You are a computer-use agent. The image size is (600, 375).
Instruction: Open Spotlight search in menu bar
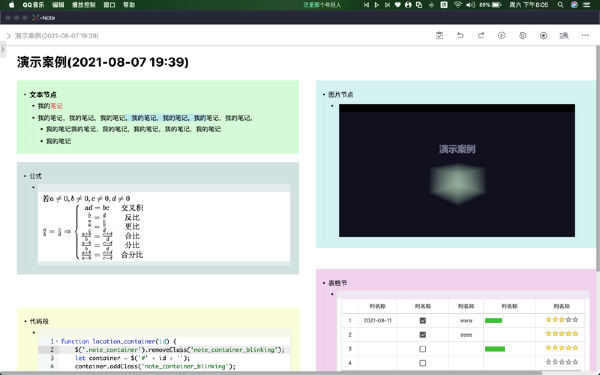pyautogui.click(x=561, y=5)
